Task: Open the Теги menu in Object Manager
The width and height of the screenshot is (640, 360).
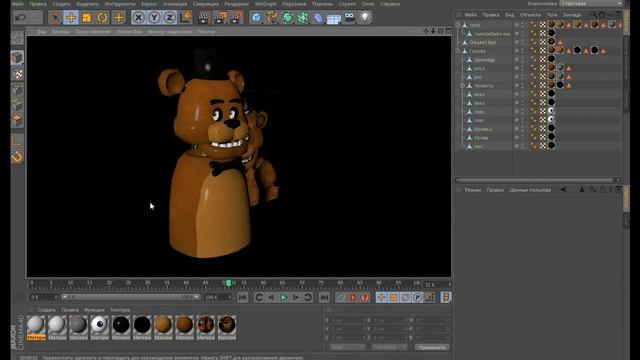Action: click(552, 15)
